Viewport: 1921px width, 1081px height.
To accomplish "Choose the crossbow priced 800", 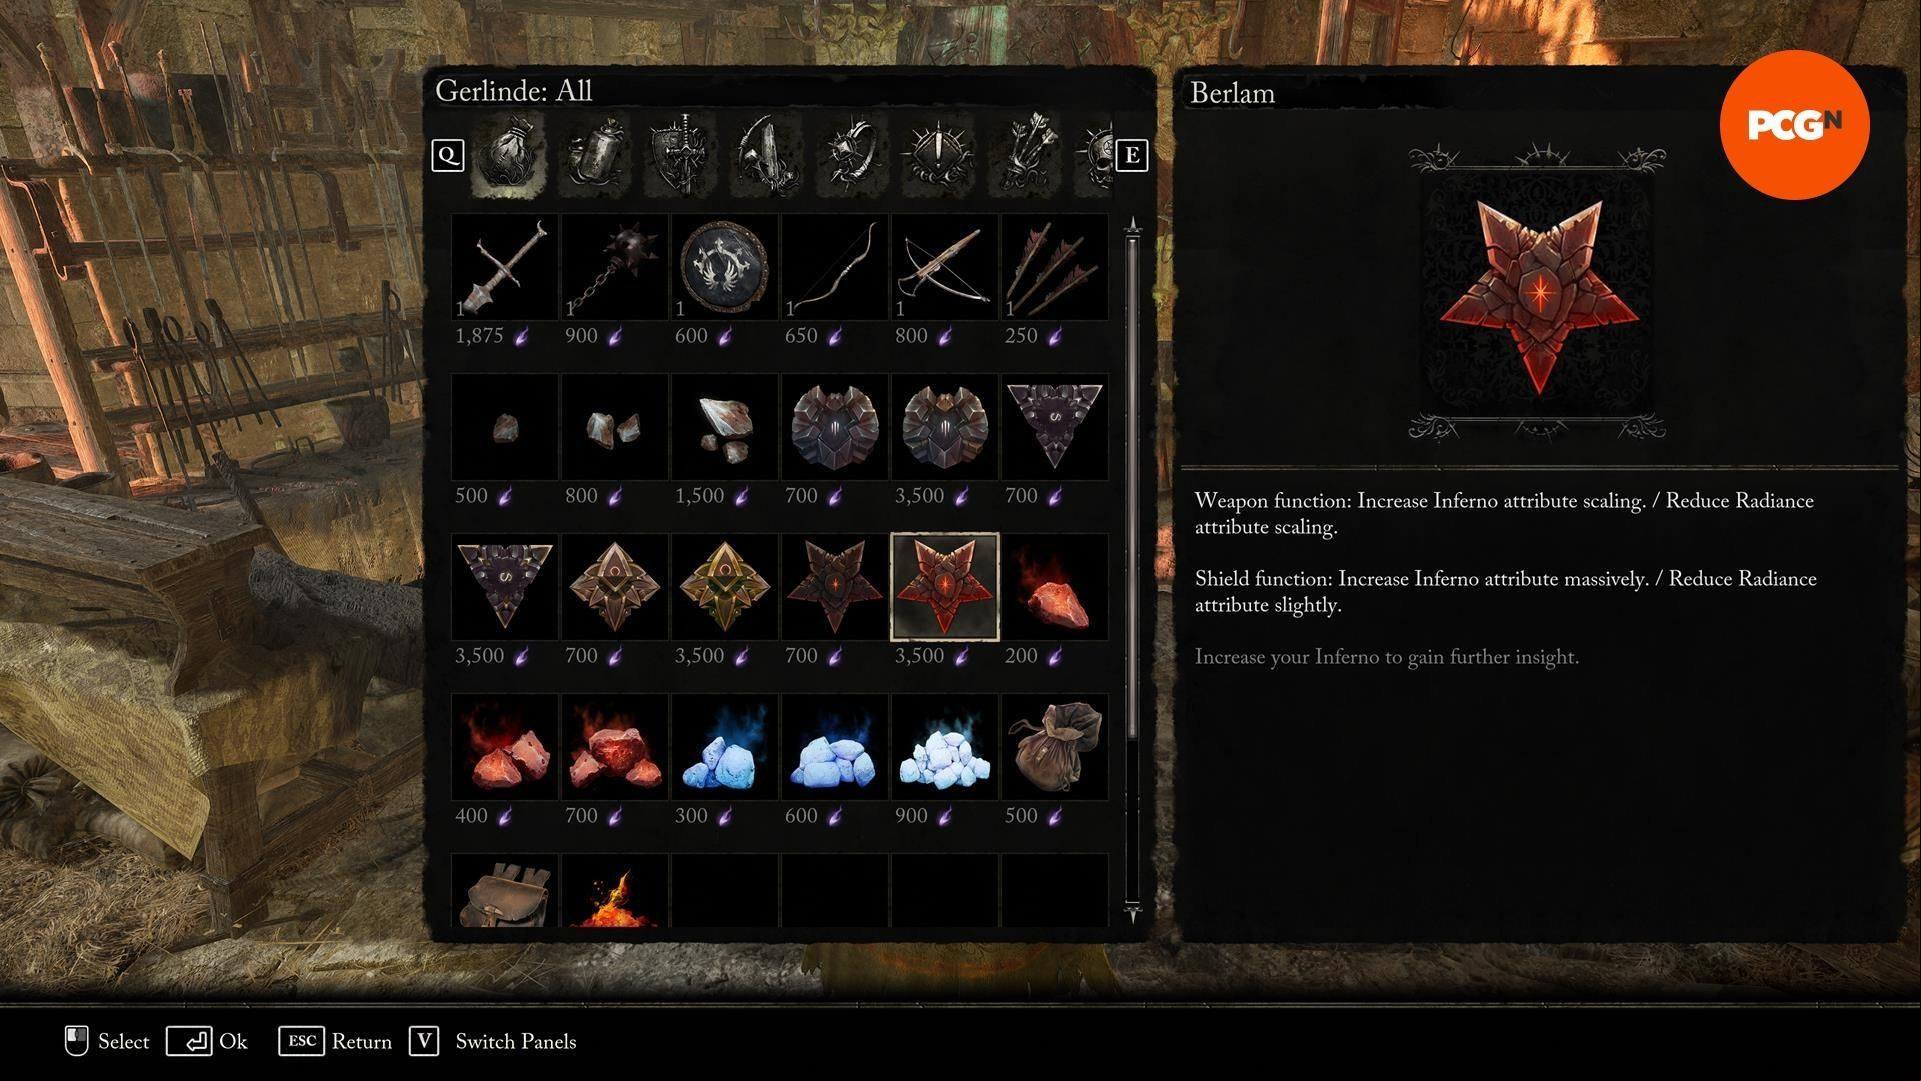I will point(945,267).
